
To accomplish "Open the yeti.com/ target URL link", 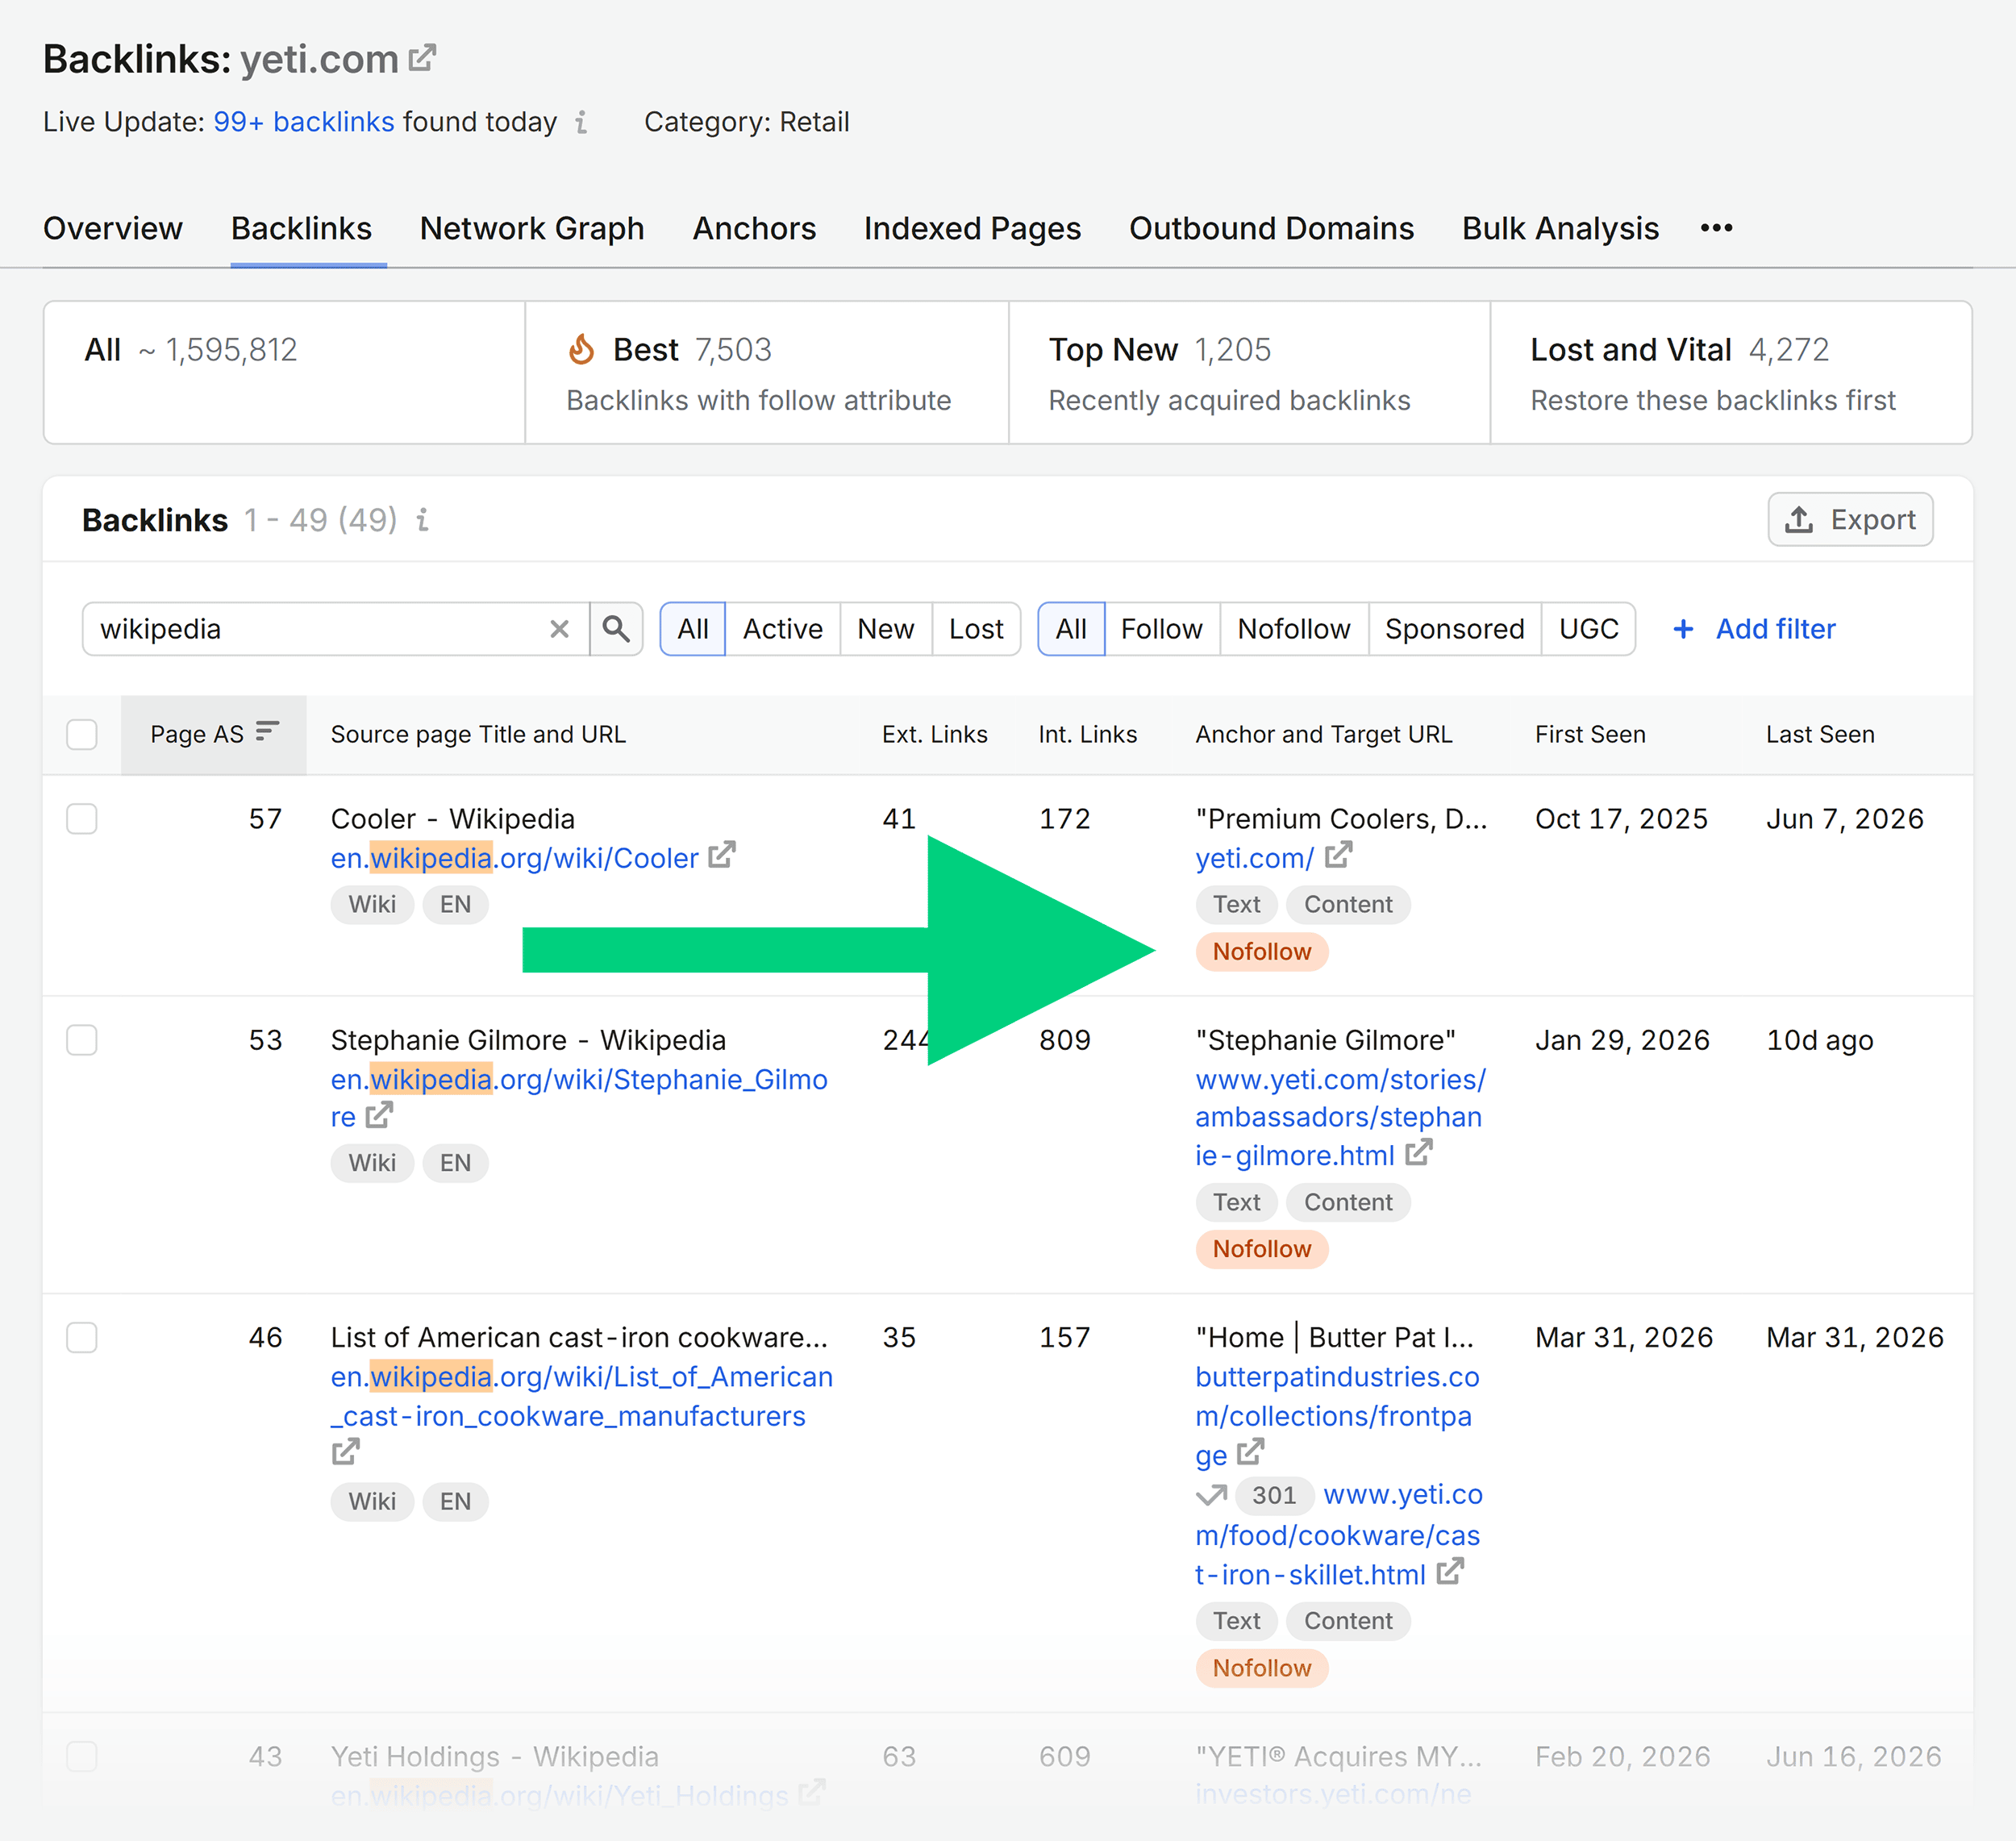I will 1255,858.
